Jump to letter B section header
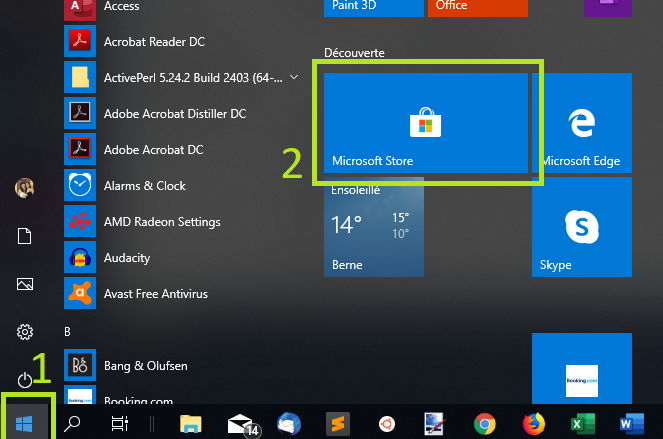This screenshot has height=439, width=663. click(x=67, y=332)
